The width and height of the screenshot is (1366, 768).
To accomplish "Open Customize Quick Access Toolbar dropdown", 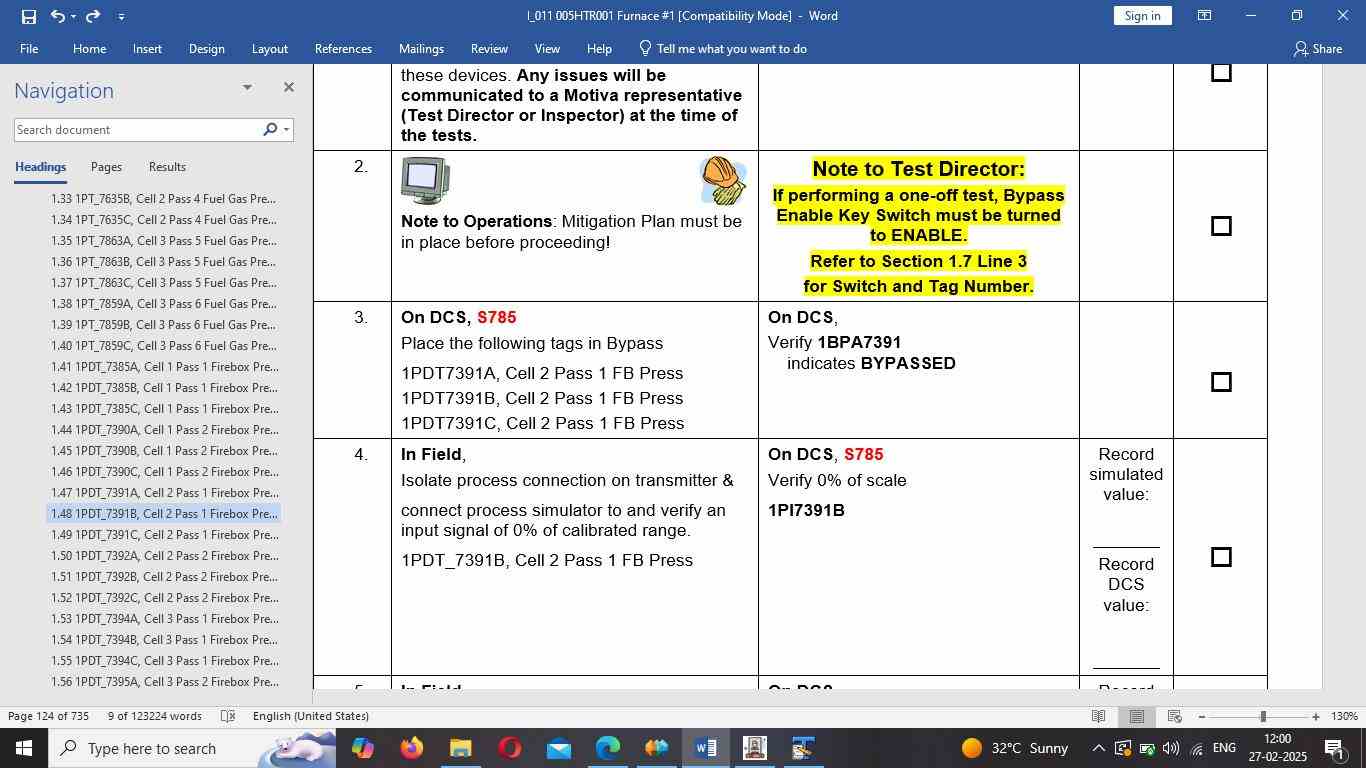I will click(121, 16).
